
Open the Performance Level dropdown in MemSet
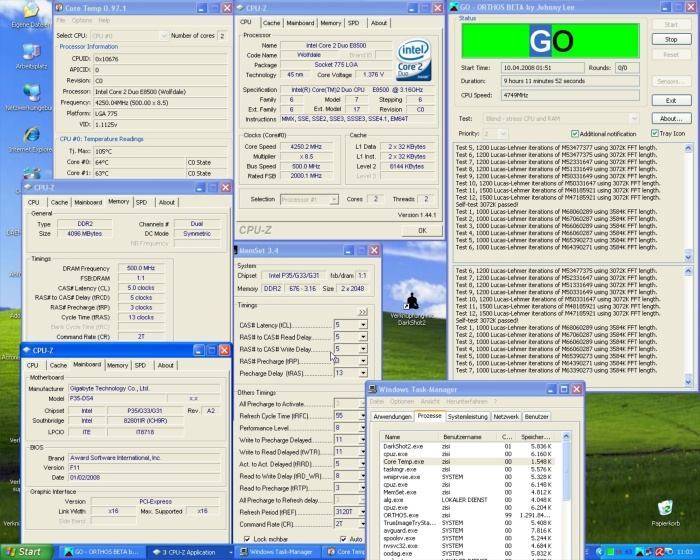pos(350,428)
